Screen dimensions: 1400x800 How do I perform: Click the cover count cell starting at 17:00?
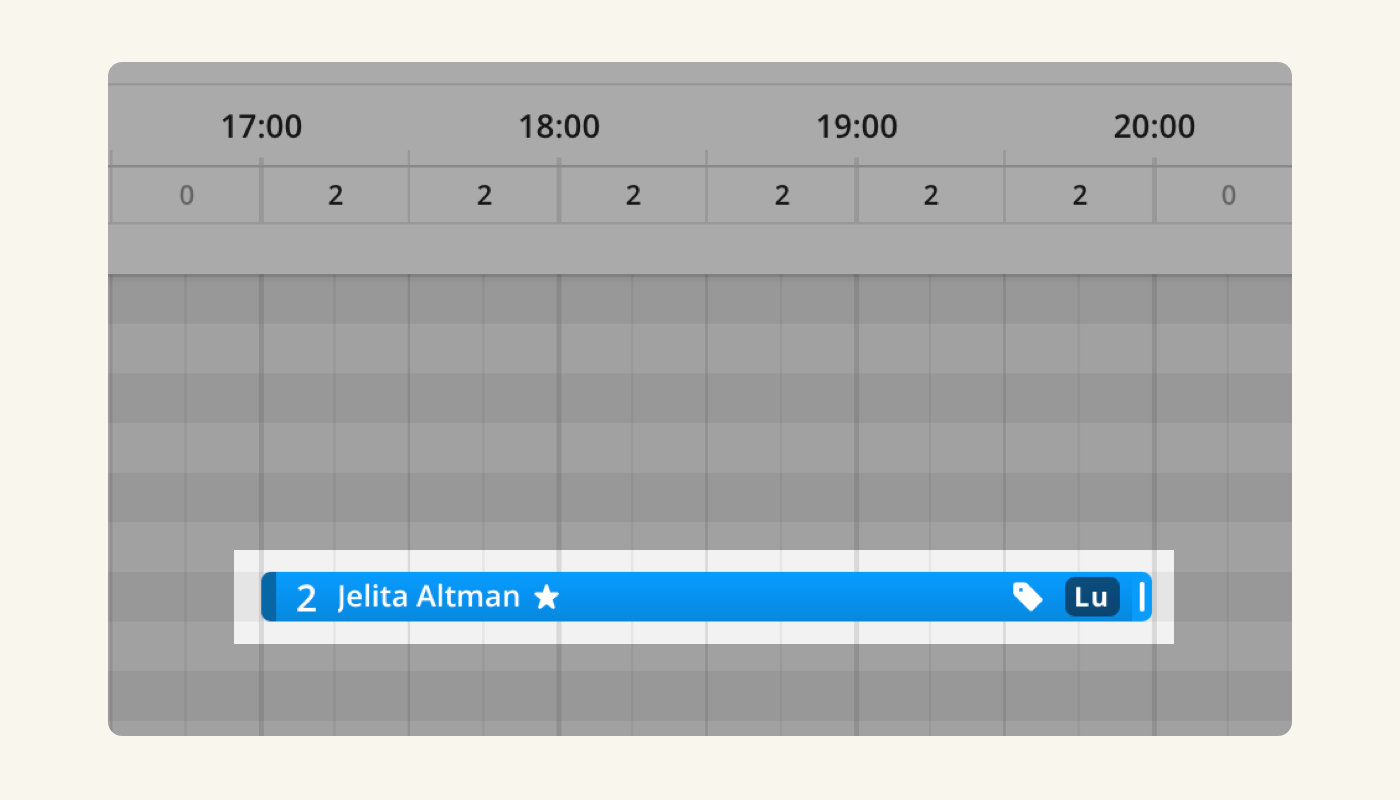tap(335, 195)
